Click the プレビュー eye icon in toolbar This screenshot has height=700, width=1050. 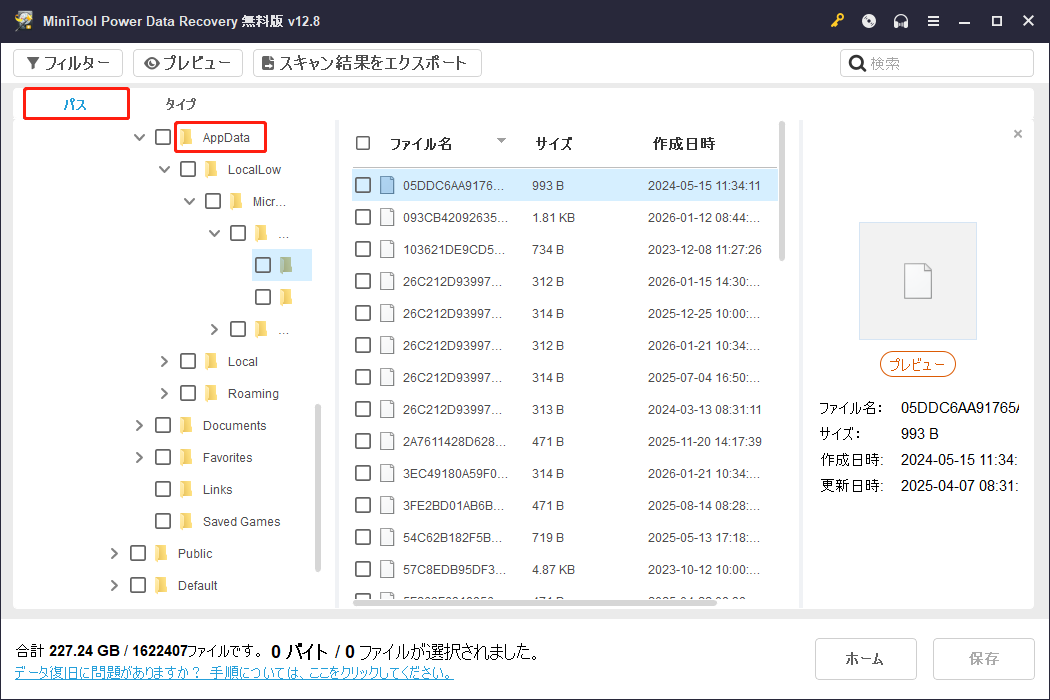pos(154,62)
